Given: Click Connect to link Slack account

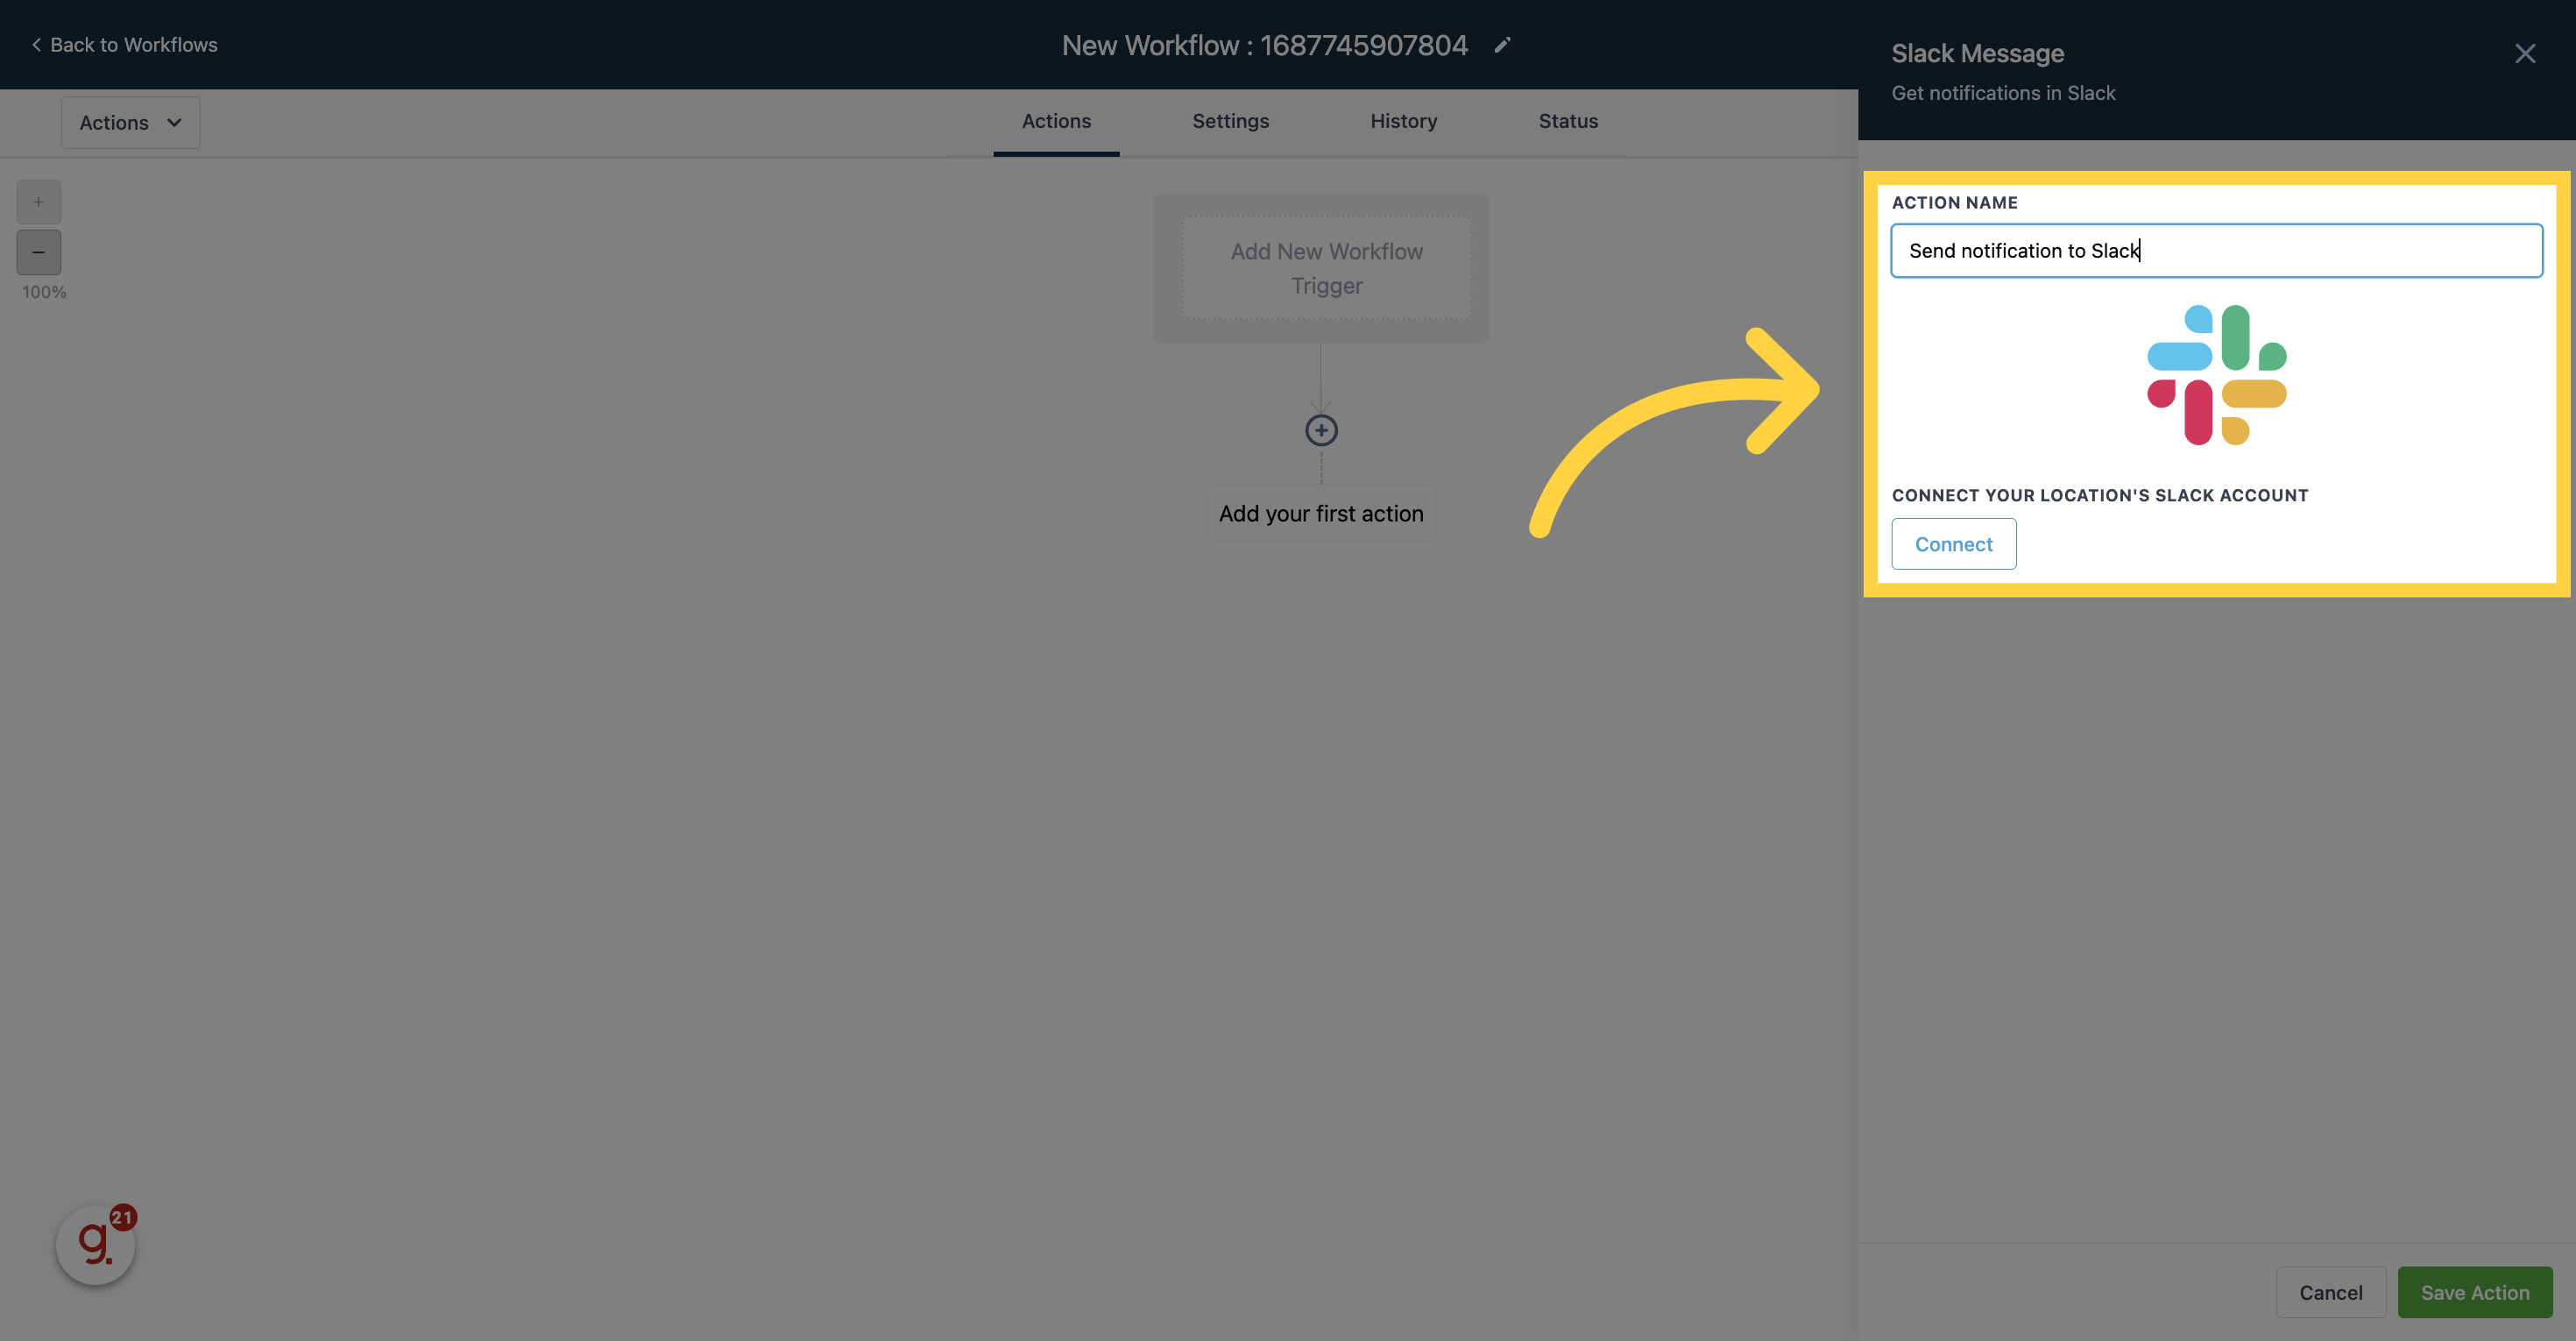Looking at the screenshot, I should (x=1952, y=543).
